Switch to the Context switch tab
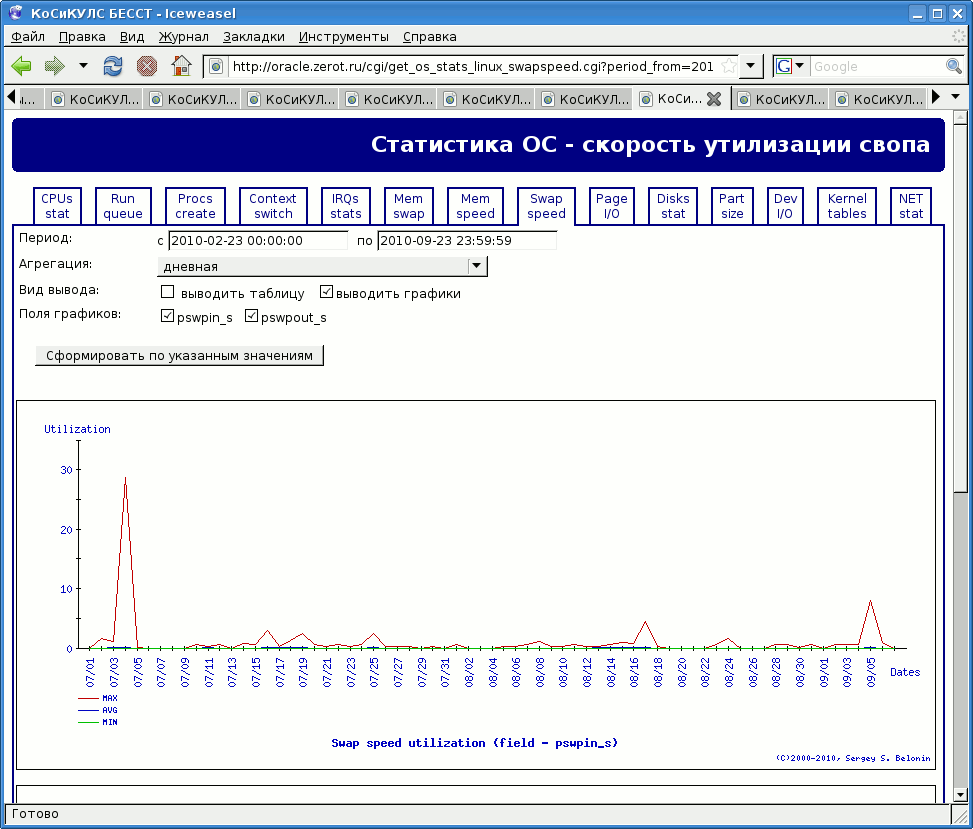This screenshot has height=829, width=973. 273,206
